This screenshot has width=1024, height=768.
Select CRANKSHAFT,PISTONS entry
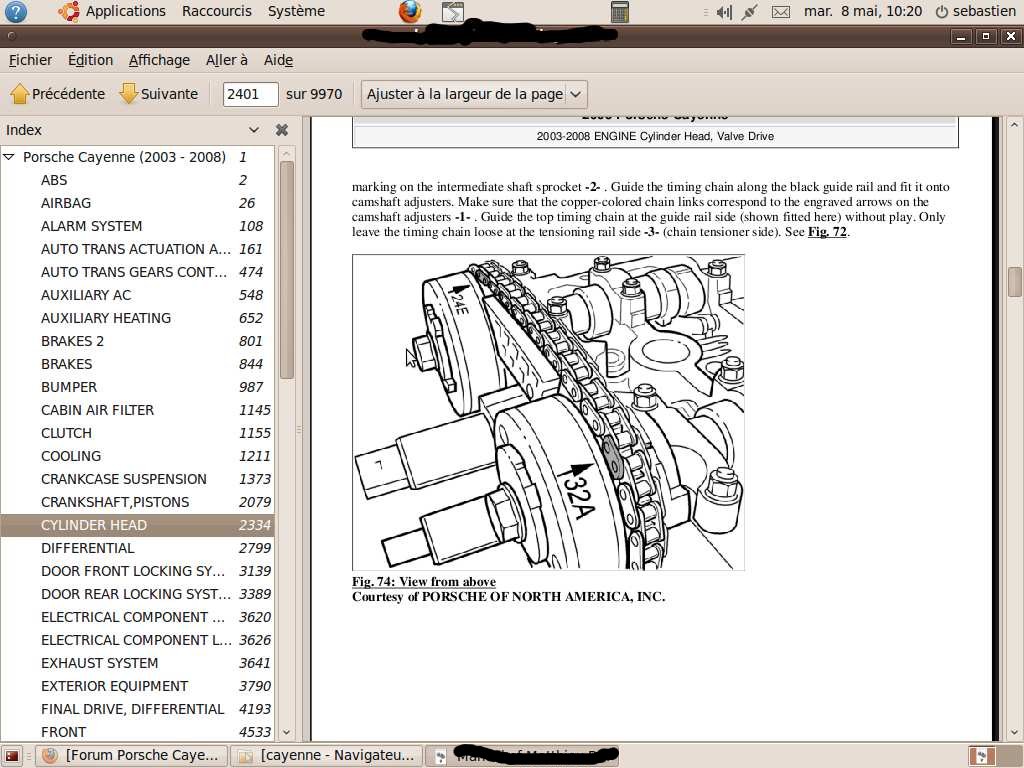pyautogui.click(x=137, y=502)
